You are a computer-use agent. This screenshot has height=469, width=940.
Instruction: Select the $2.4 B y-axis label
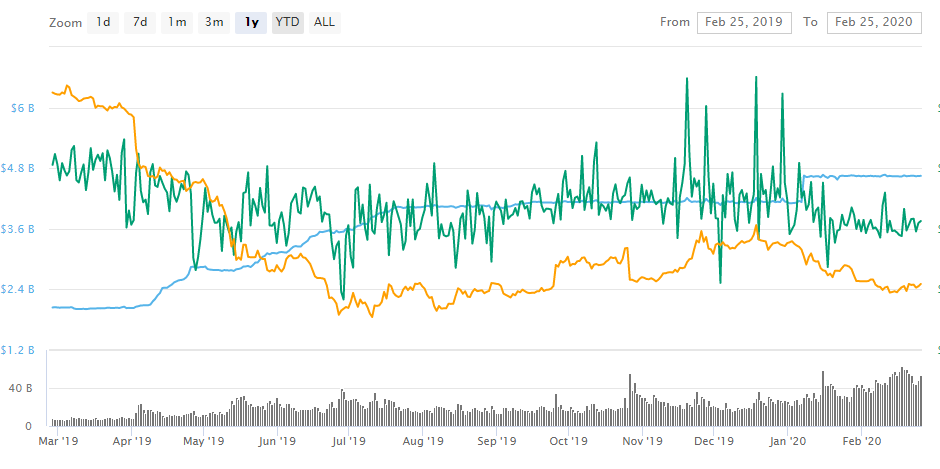[x=20, y=289]
